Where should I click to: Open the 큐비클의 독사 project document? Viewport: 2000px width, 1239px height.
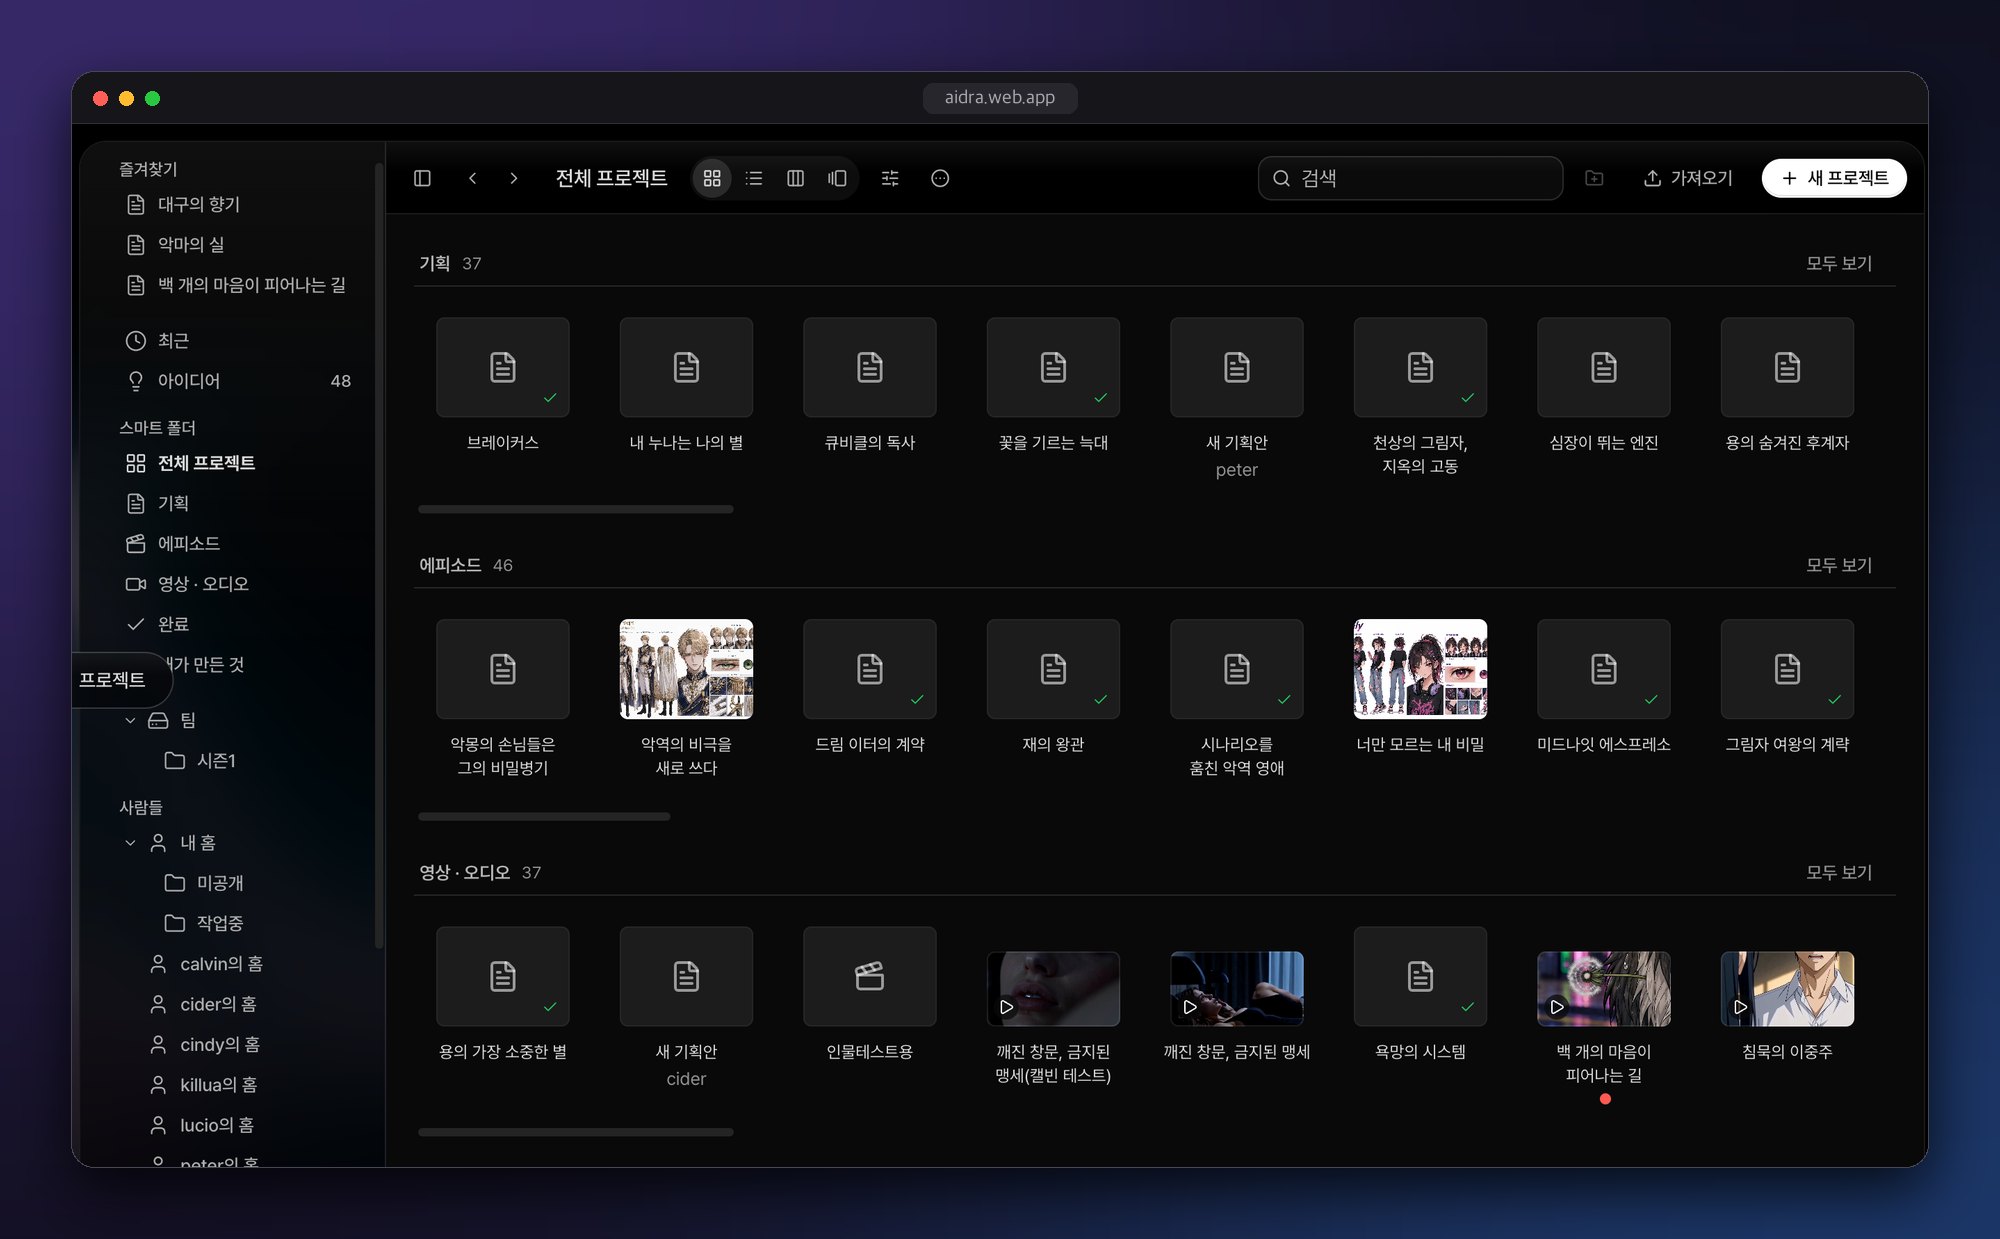coord(870,367)
